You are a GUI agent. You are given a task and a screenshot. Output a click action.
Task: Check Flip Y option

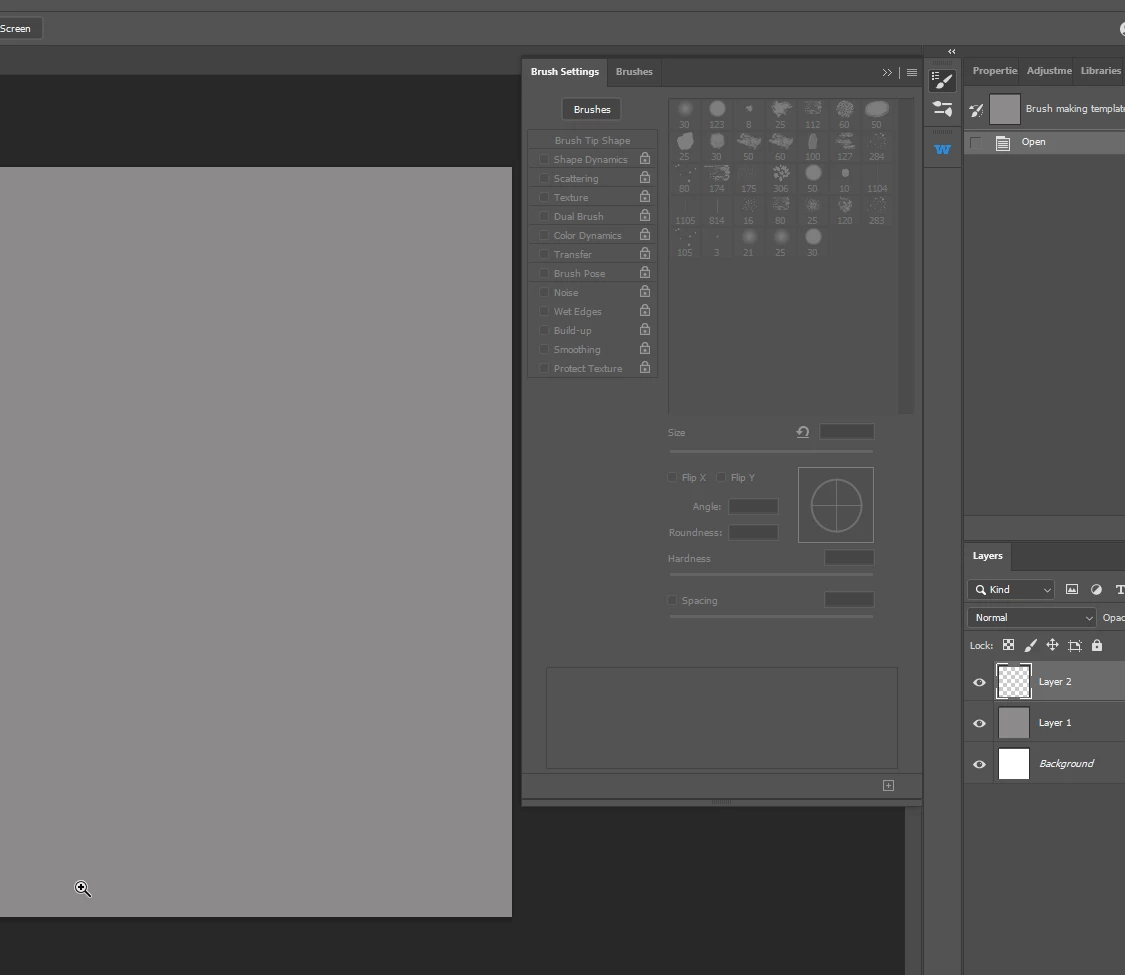point(721,477)
